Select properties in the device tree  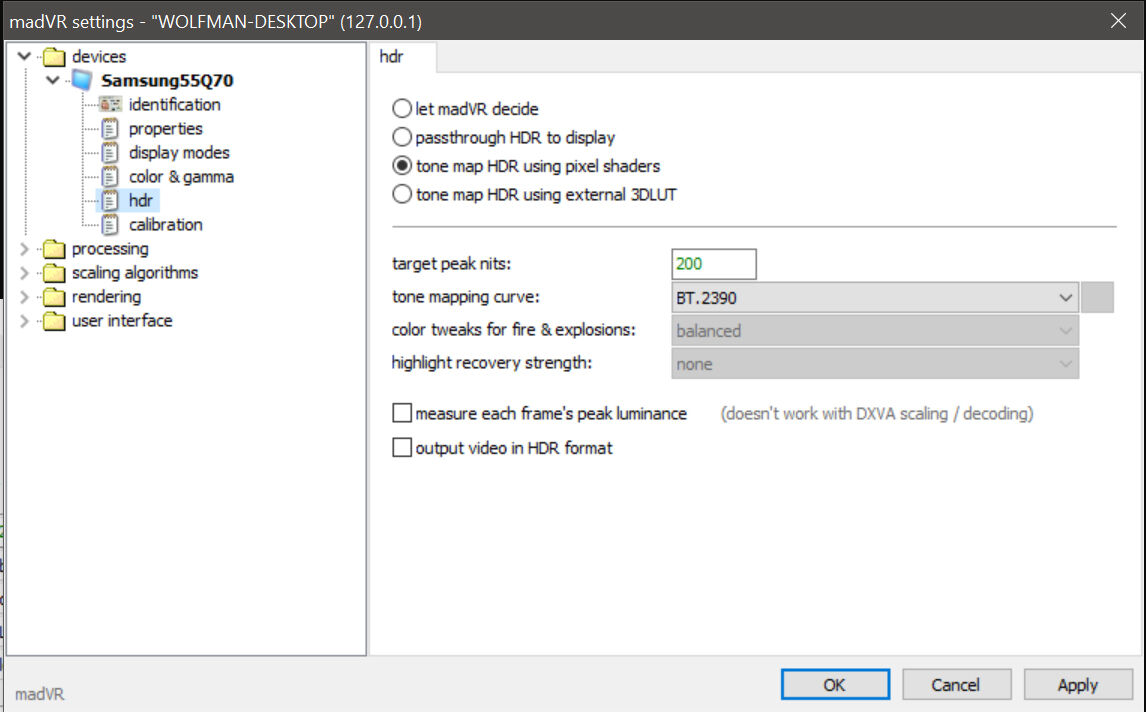point(166,129)
